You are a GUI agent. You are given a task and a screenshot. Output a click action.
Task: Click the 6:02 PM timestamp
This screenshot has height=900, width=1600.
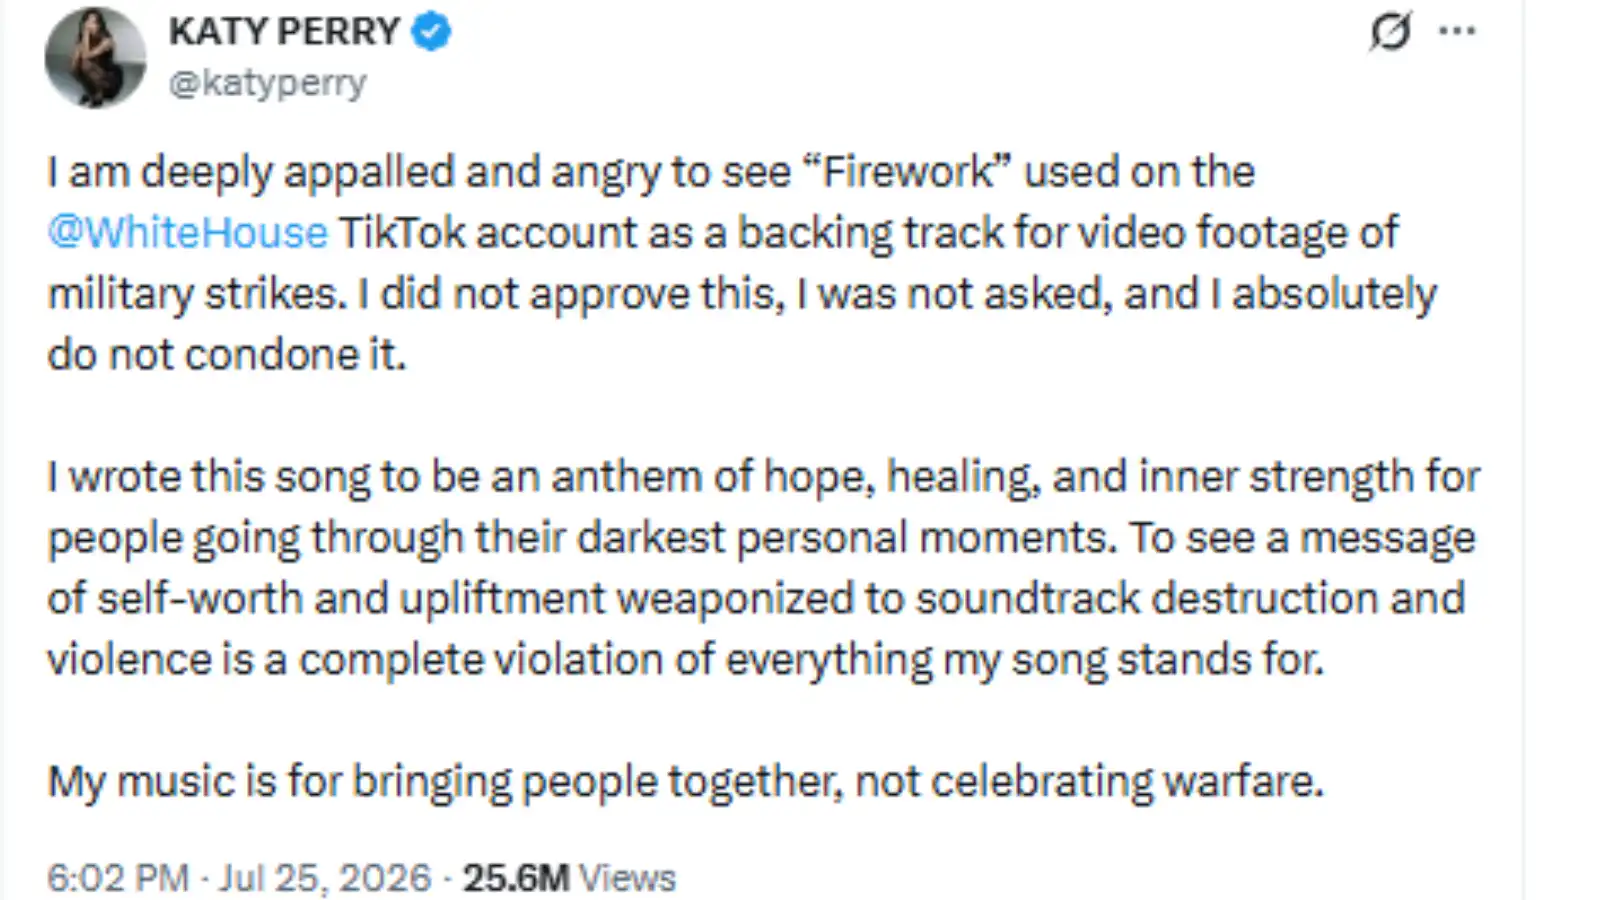coord(118,878)
